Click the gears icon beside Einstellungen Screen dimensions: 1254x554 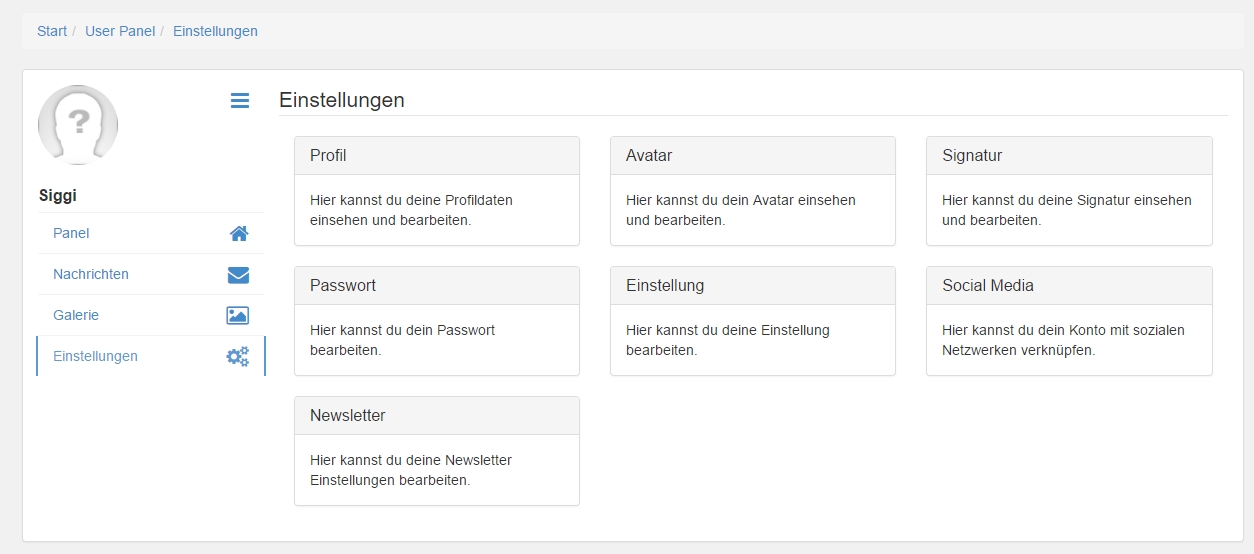(x=238, y=356)
